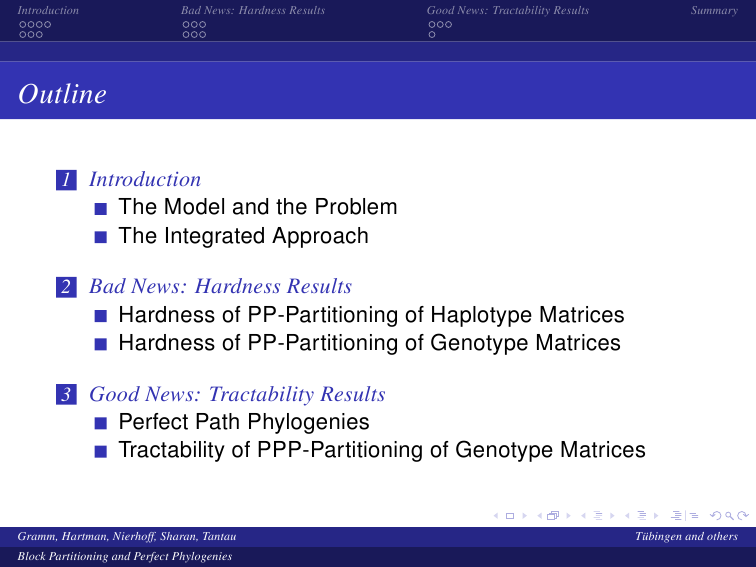The width and height of the screenshot is (756, 567).
Task: Click the next frame arrow icon
Action: coord(568,516)
